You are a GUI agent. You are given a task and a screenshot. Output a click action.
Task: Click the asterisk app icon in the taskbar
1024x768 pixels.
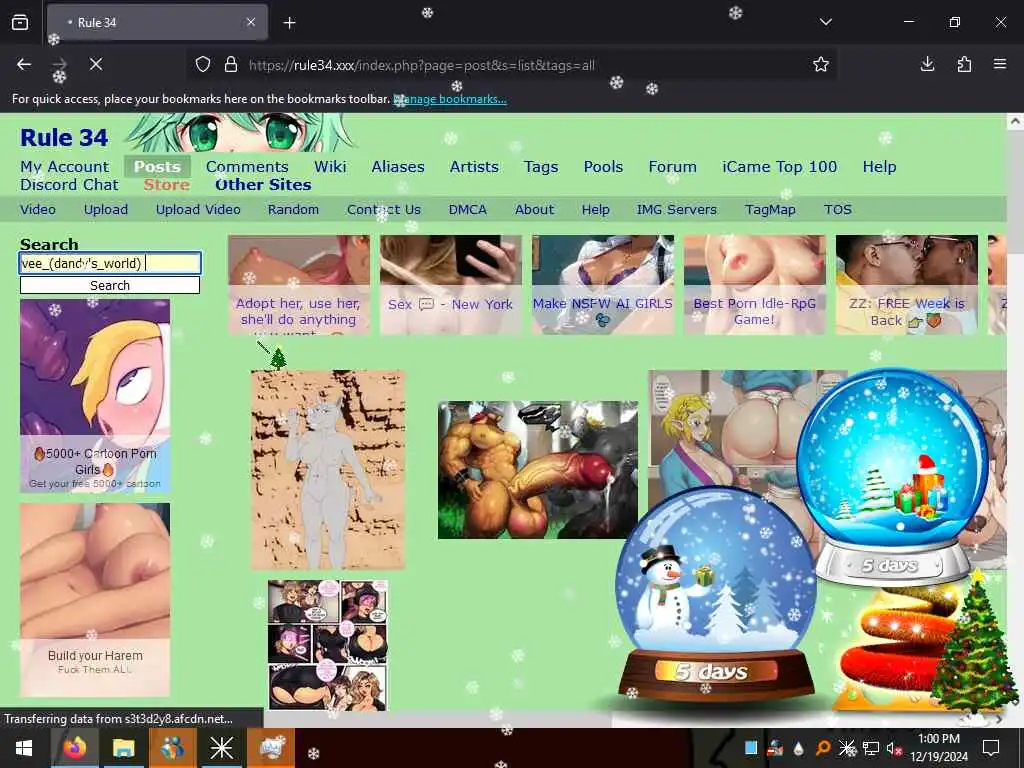[221, 748]
